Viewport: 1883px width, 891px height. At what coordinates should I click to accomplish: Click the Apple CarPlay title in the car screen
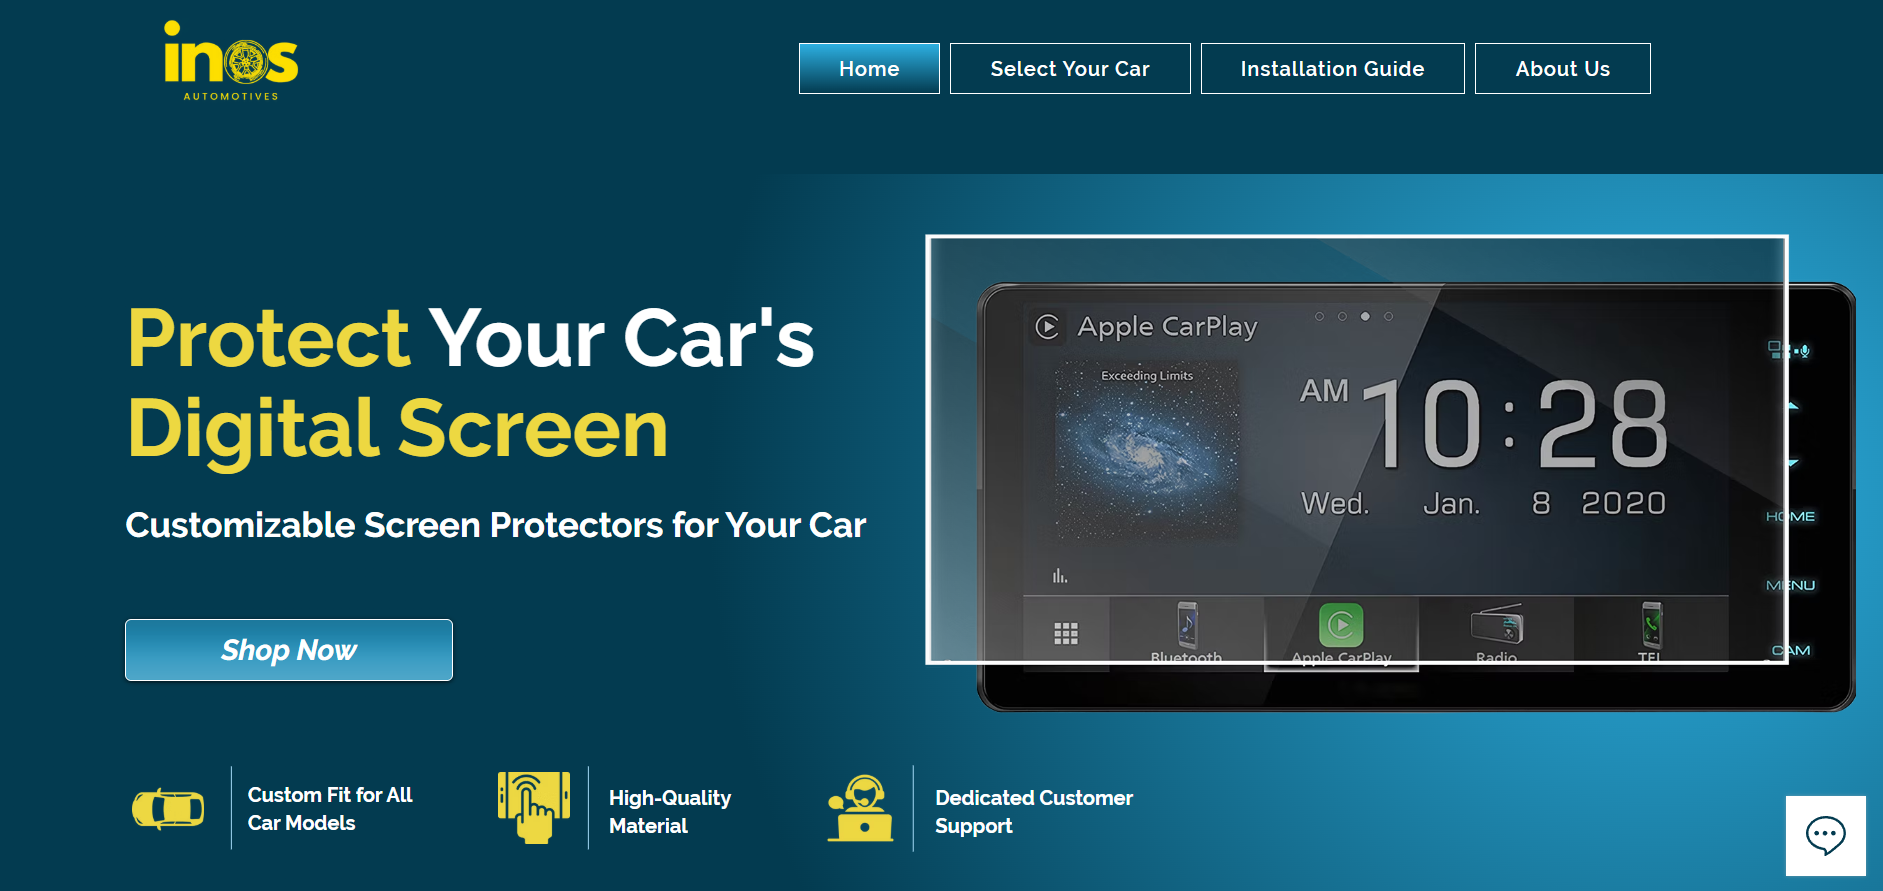point(1167,327)
